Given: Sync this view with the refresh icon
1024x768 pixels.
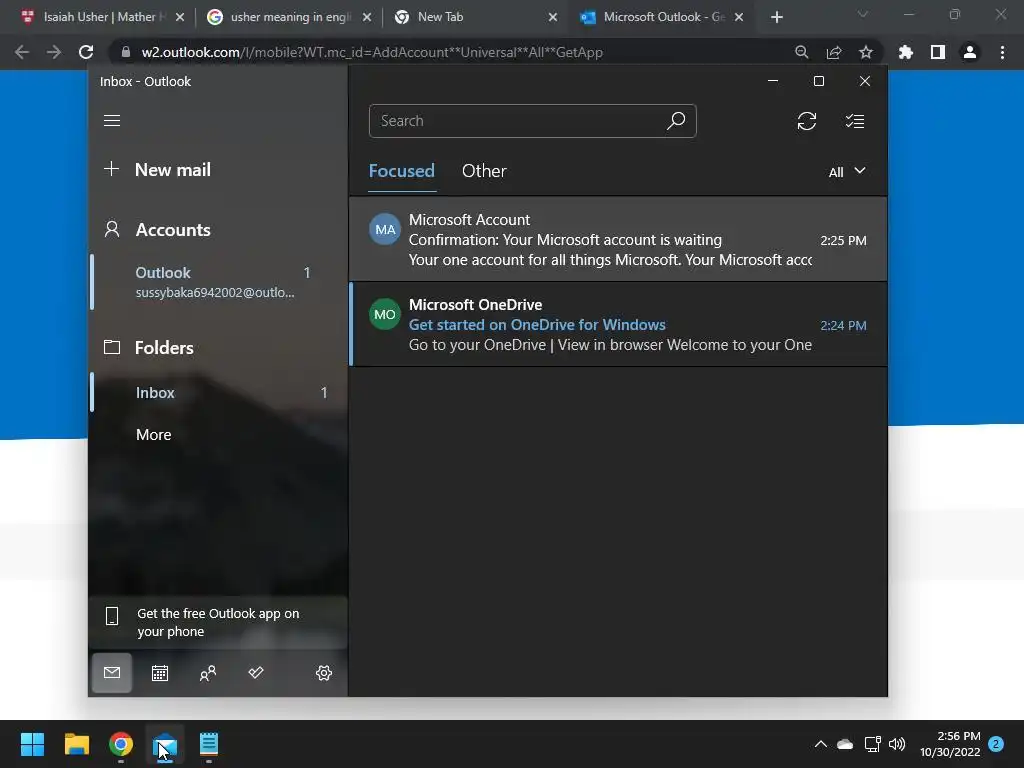Looking at the screenshot, I should coord(807,121).
